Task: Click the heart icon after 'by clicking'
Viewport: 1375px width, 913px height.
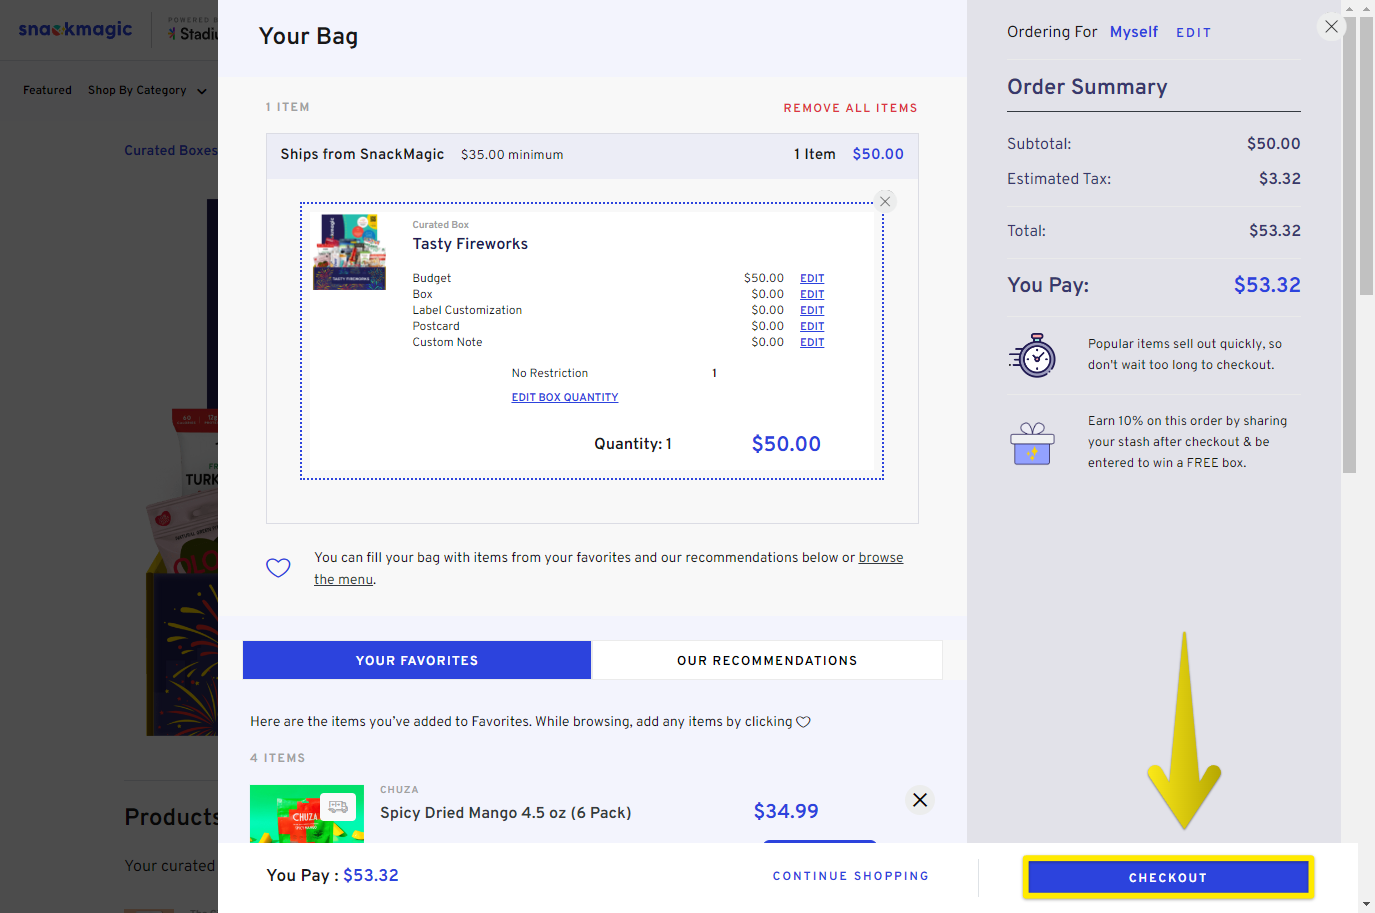Action: coord(803,722)
